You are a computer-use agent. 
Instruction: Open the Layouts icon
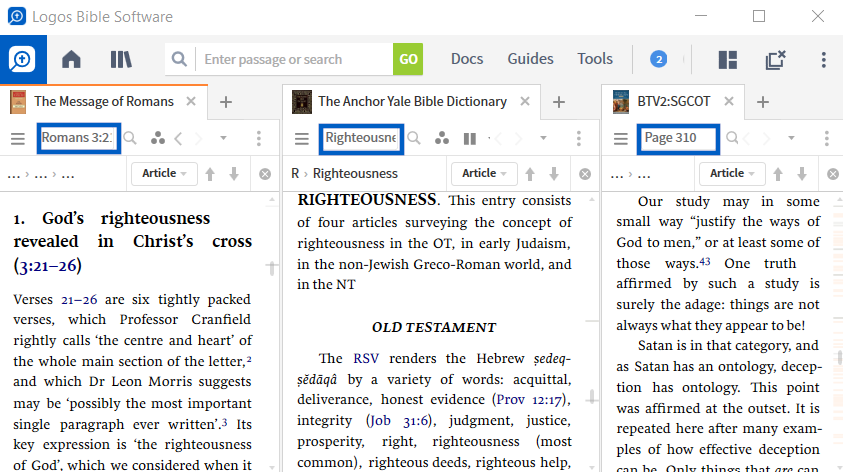coord(728,60)
